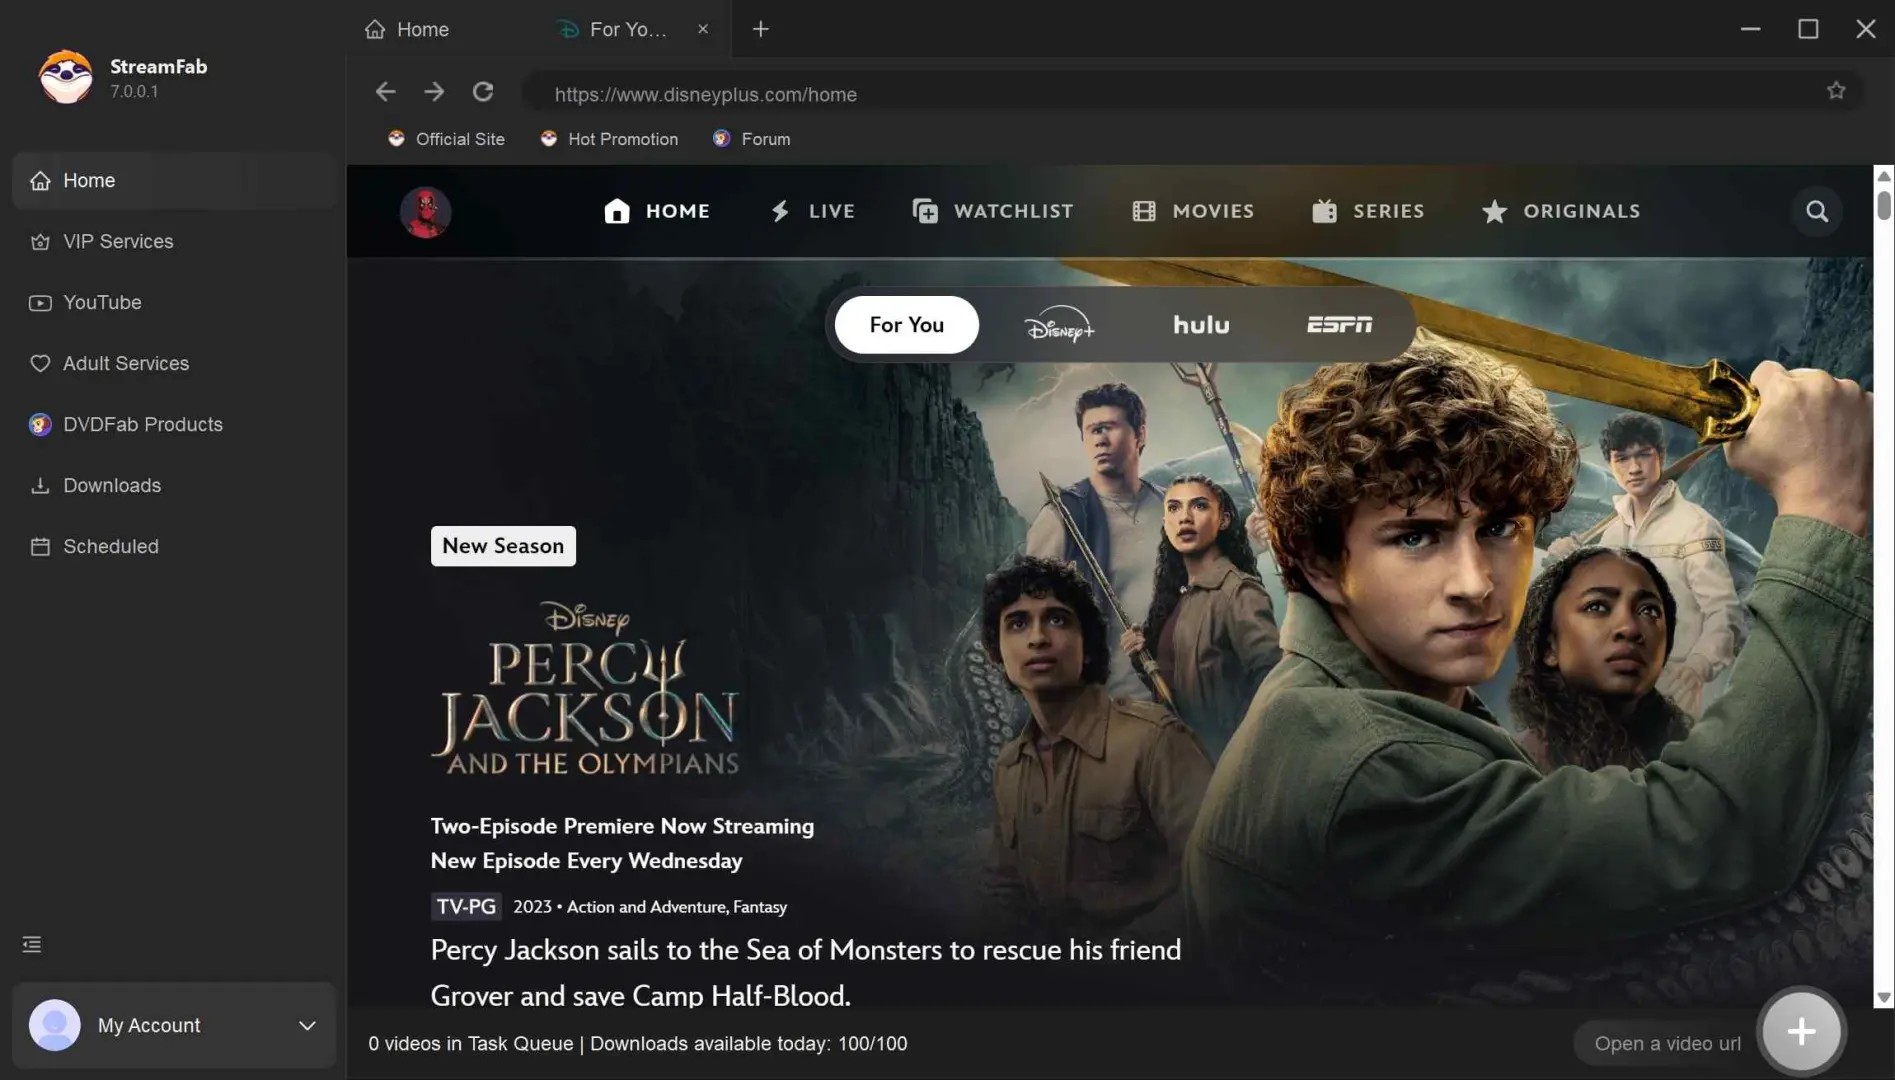Open the Downloads section

tap(111, 485)
